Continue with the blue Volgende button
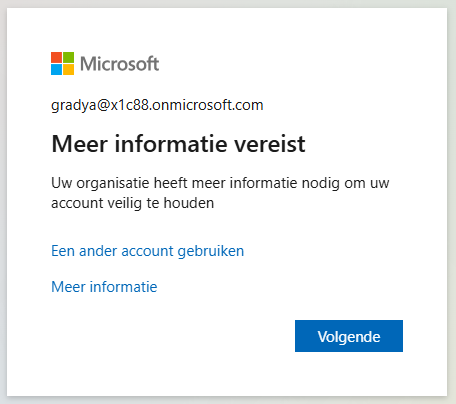Image resolution: width=456 pixels, height=404 pixels. 349,336
